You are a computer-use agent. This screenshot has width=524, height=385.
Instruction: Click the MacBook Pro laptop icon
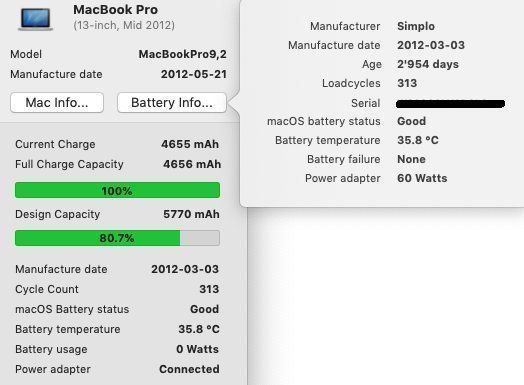click(35, 19)
